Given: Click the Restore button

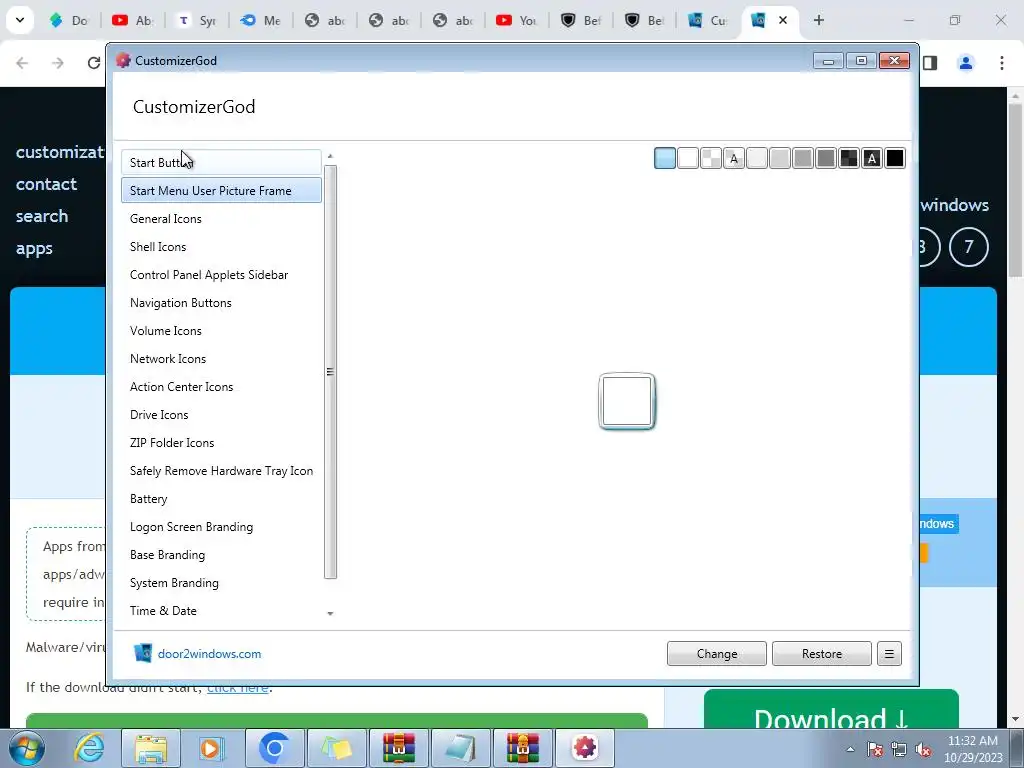Looking at the screenshot, I should [822, 654].
